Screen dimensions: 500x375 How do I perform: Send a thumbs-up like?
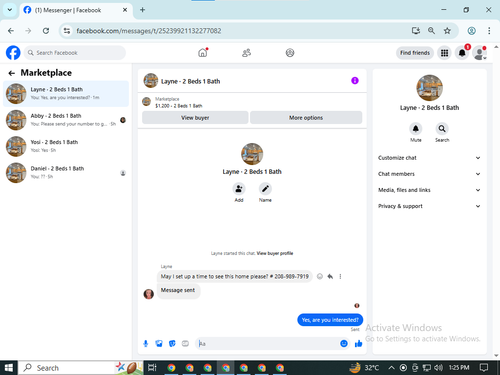(359, 344)
